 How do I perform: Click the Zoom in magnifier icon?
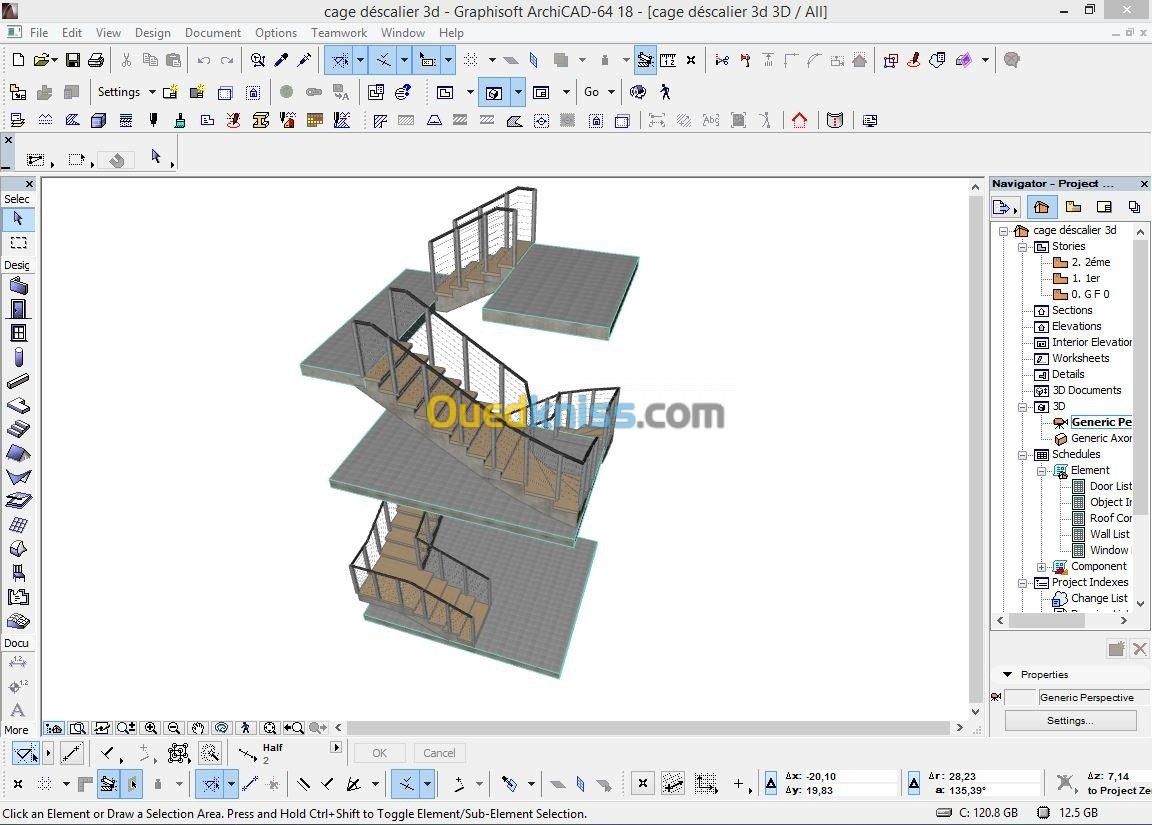(x=151, y=728)
